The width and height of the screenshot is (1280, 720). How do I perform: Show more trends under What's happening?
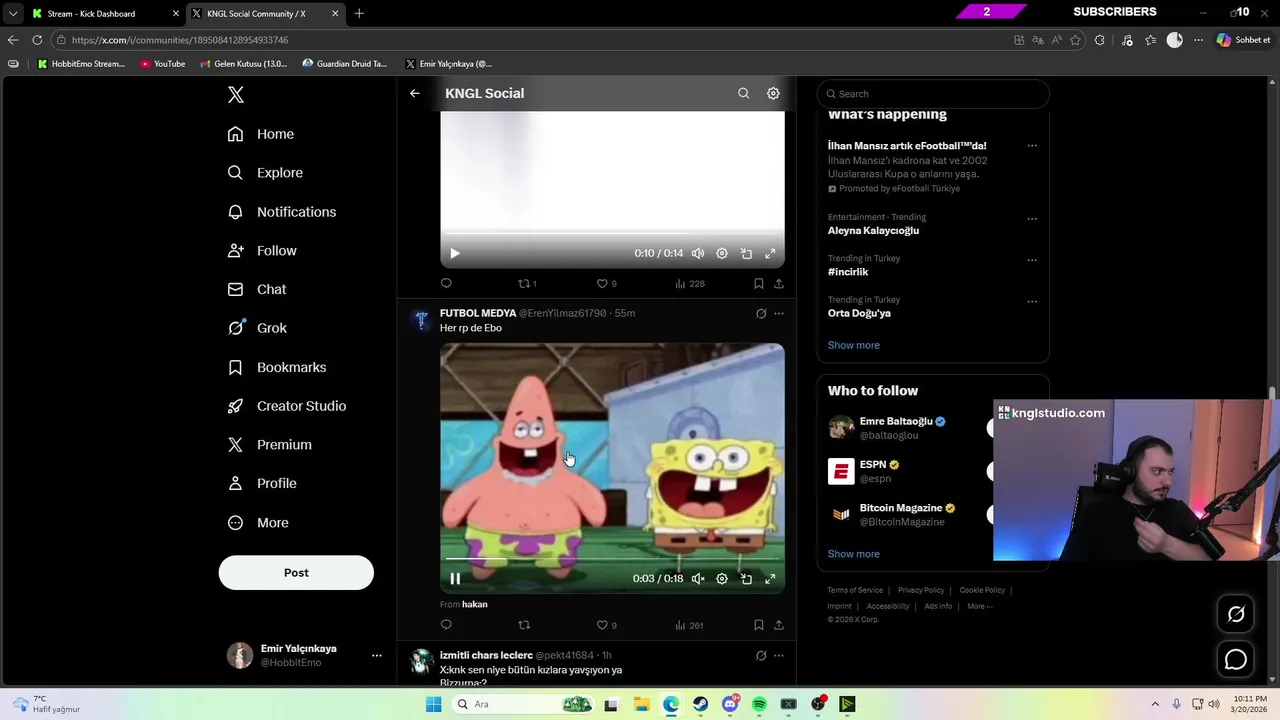pos(854,345)
